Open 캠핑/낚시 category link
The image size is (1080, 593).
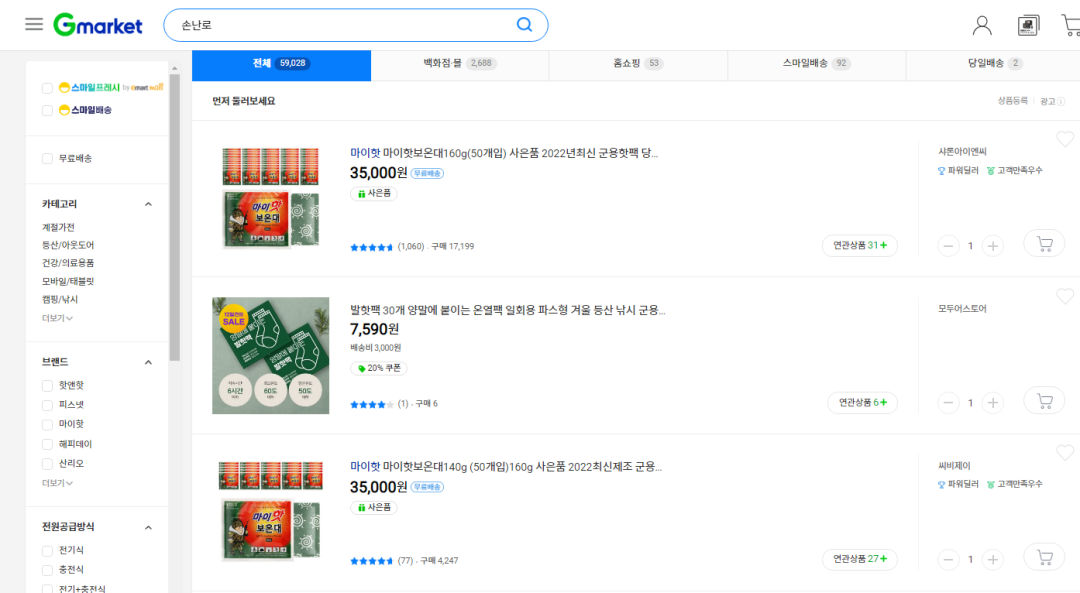coord(60,300)
